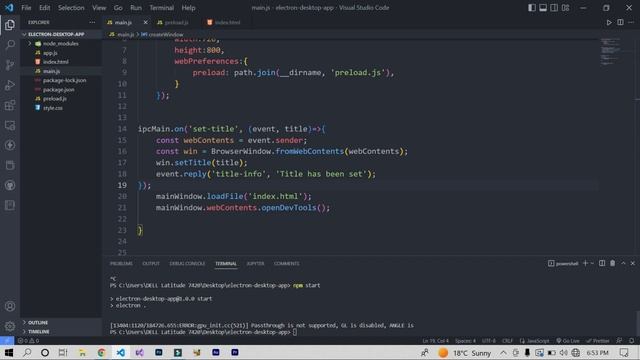640x360 pixels.
Task: Change Spaces: 4 indentation setting
Action: tap(465, 340)
